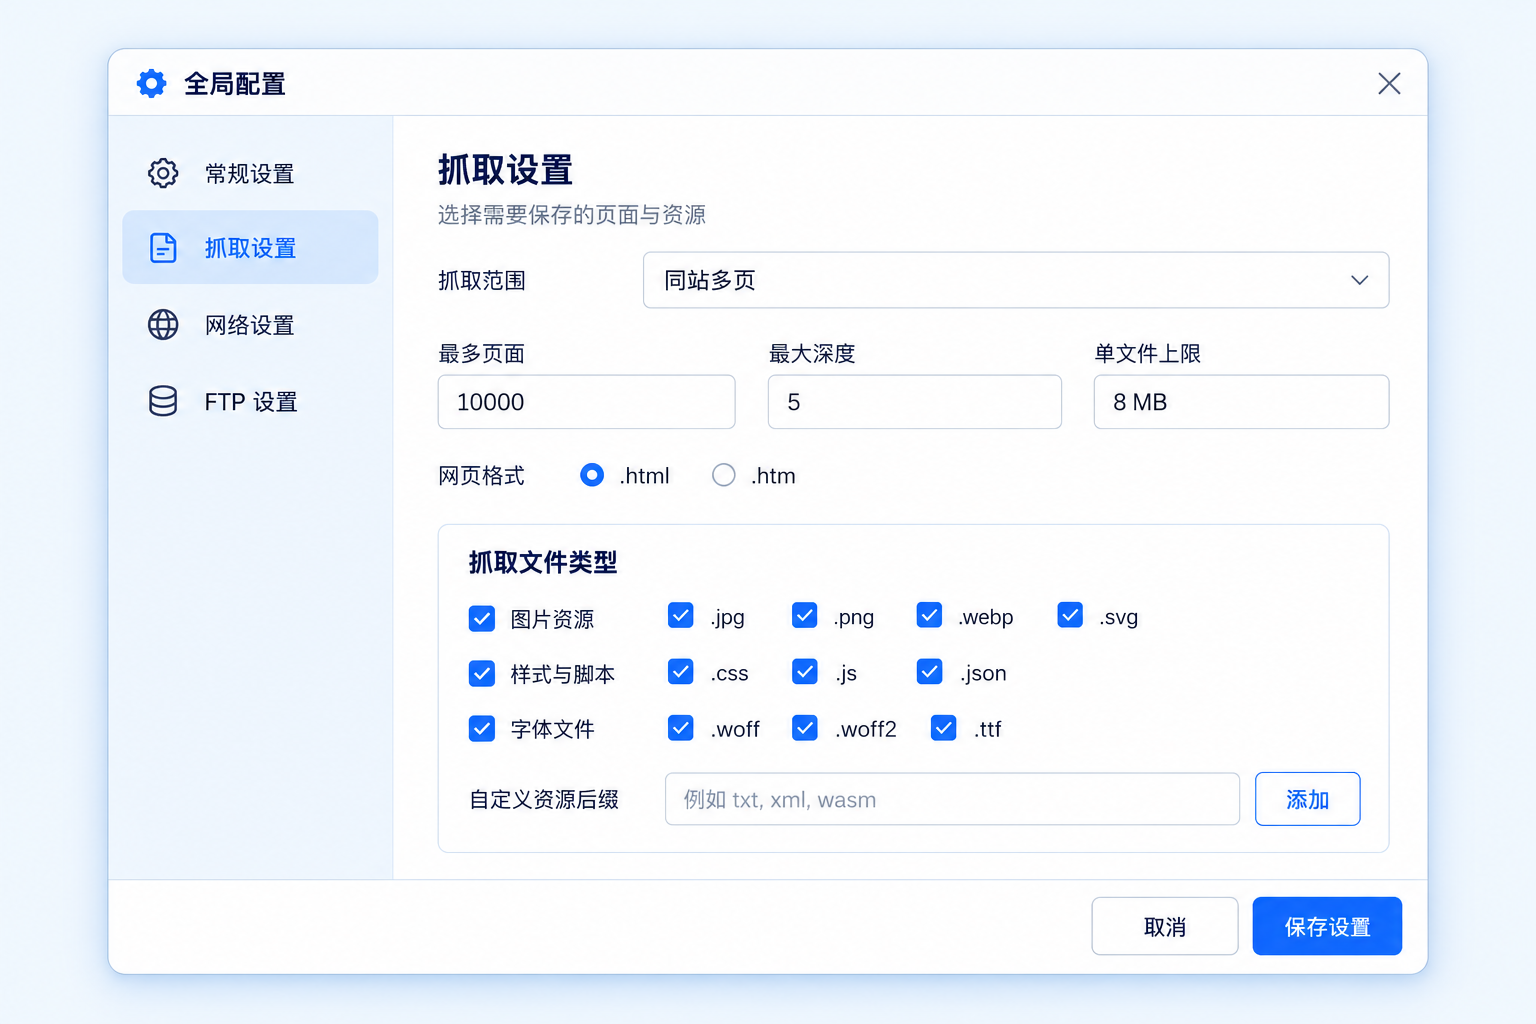The width and height of the screenshot is (1536, 1024).
Task: Click the 抓取设置 document icon
Action: pyautogui.click(x=163, y=248)
